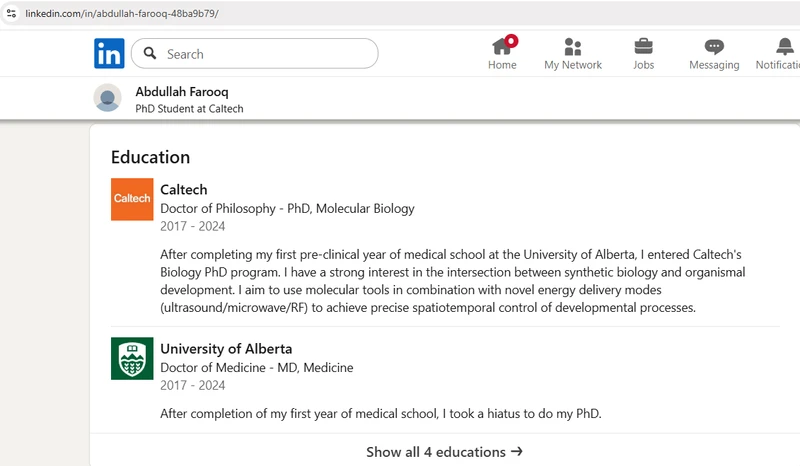Click Abdullah Farooq's profile avatar
Viewport: 800px width, 466px height.
107,98
